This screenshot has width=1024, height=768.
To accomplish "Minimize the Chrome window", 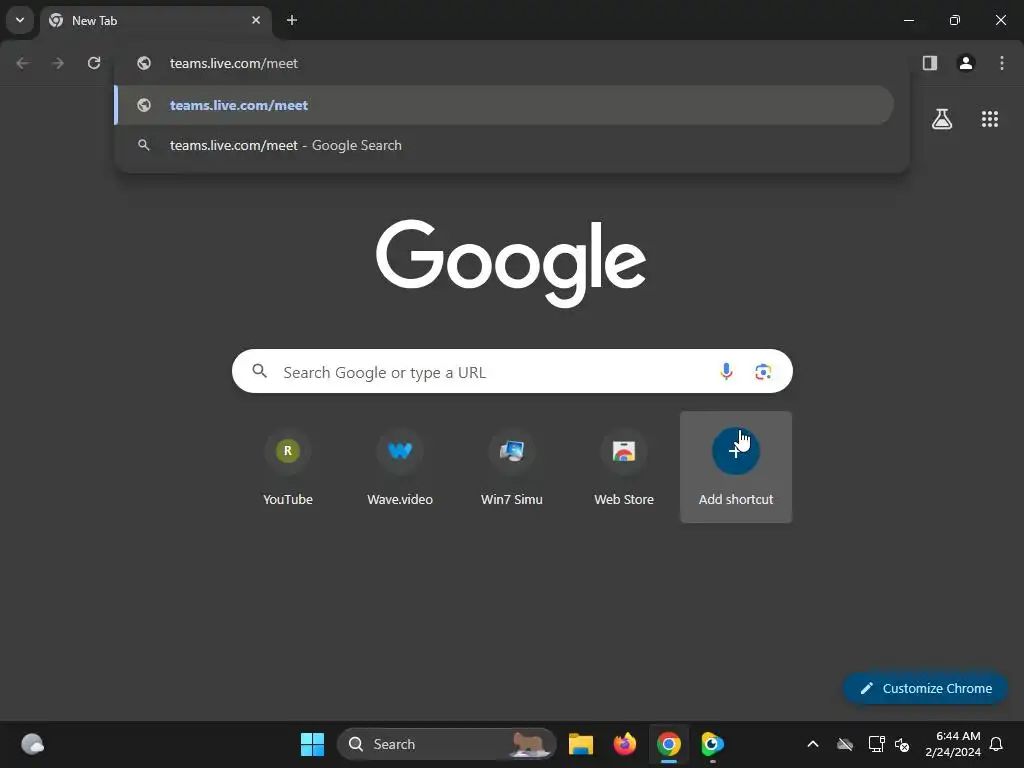I will coord(908,20).
